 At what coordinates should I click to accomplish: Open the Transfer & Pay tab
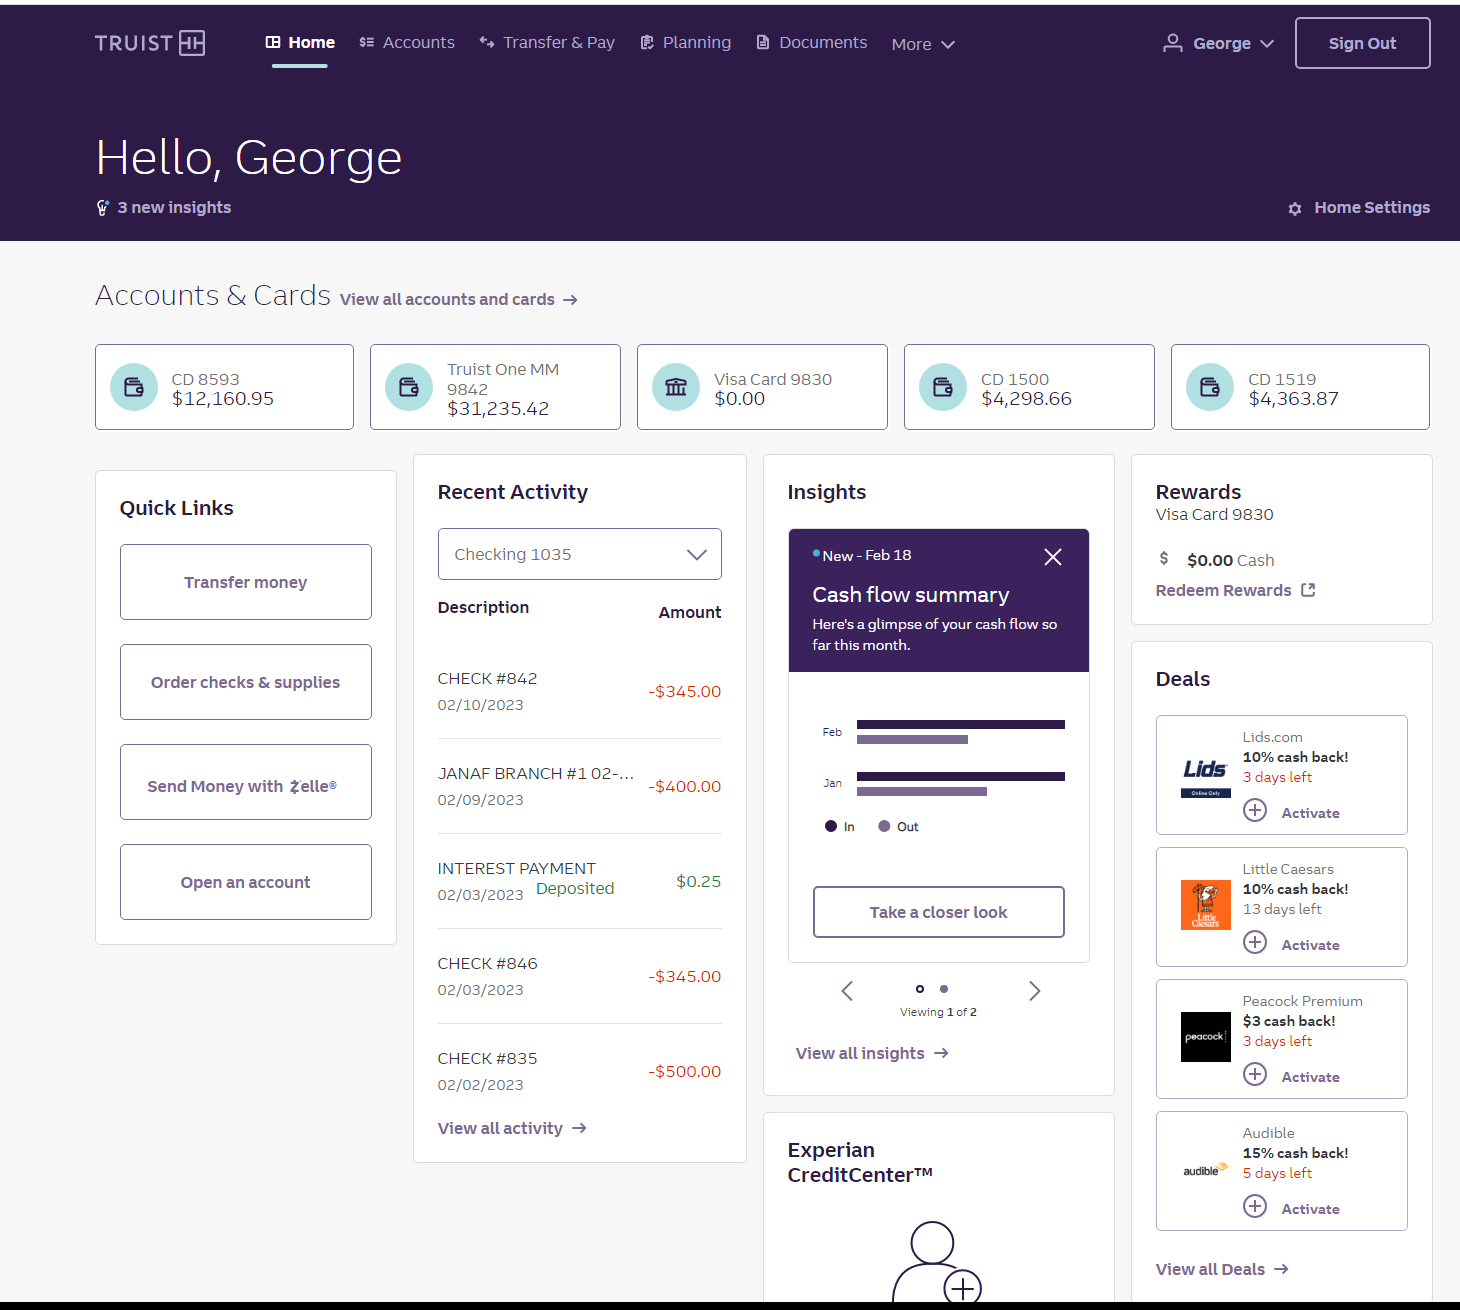tap(547, 43)
